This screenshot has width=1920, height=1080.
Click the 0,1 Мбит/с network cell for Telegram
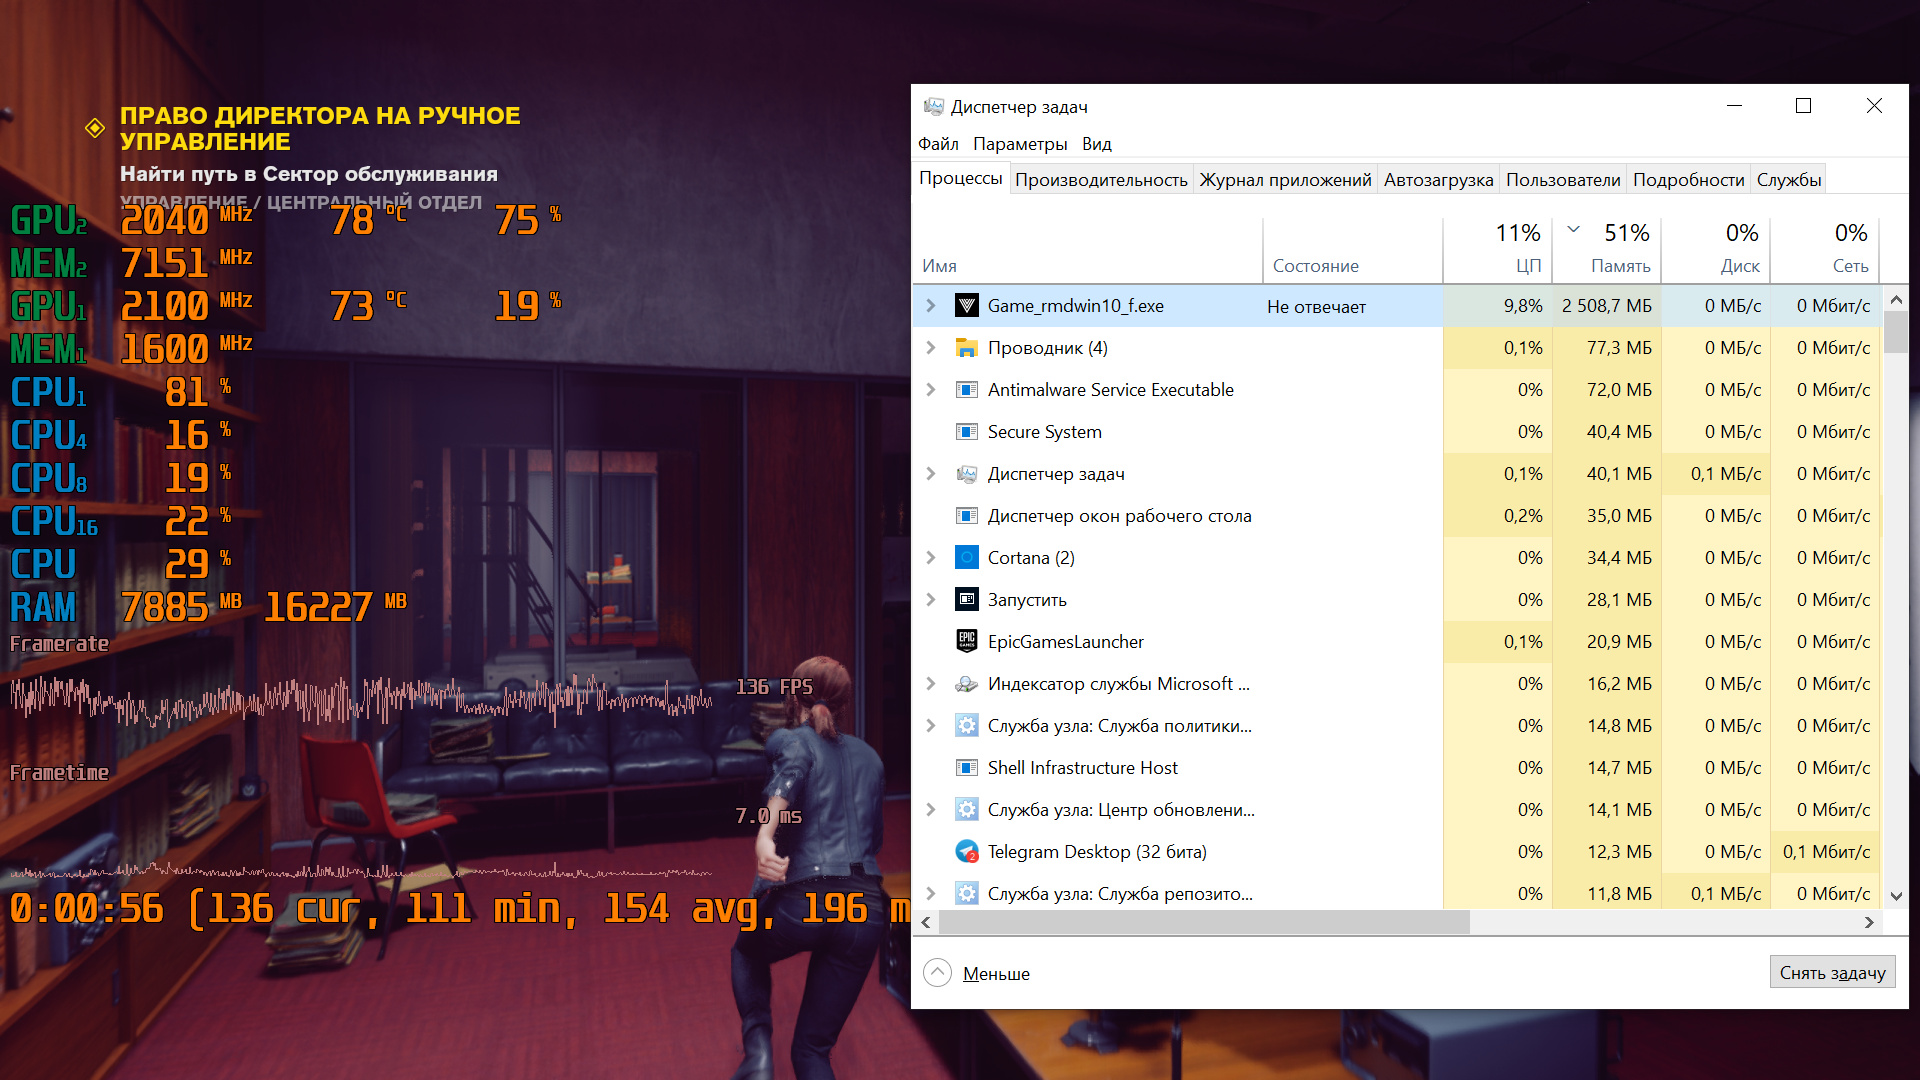tap(1826, 852)
